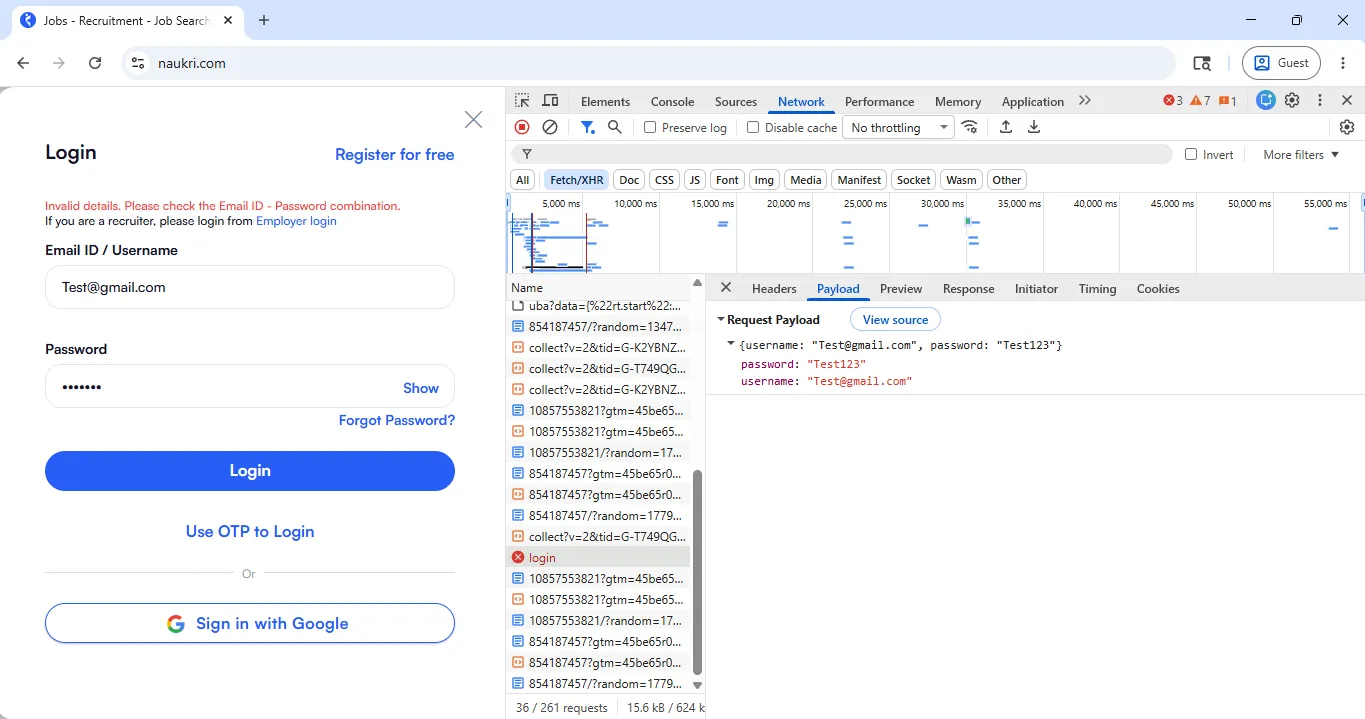The width and height of the screenshot is (1365, 719).
Task: Toggle the Doc request filter
Action: click(x=629, y=180)
